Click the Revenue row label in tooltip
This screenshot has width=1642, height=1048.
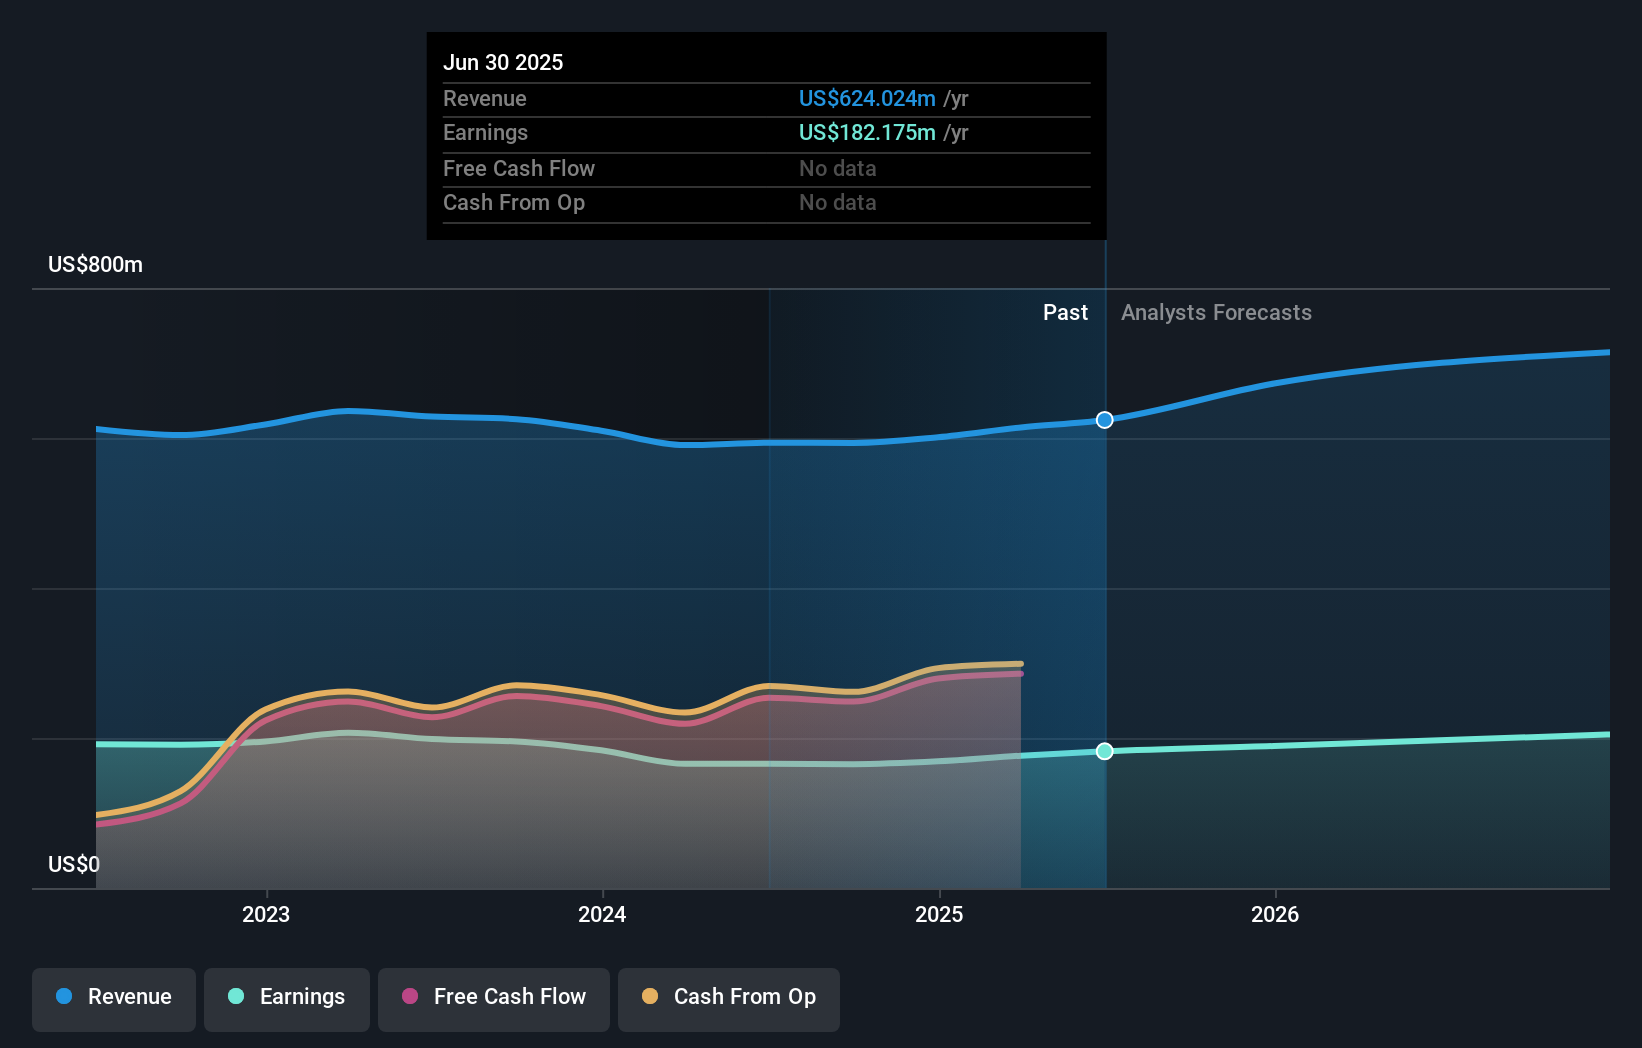(485, 99)
